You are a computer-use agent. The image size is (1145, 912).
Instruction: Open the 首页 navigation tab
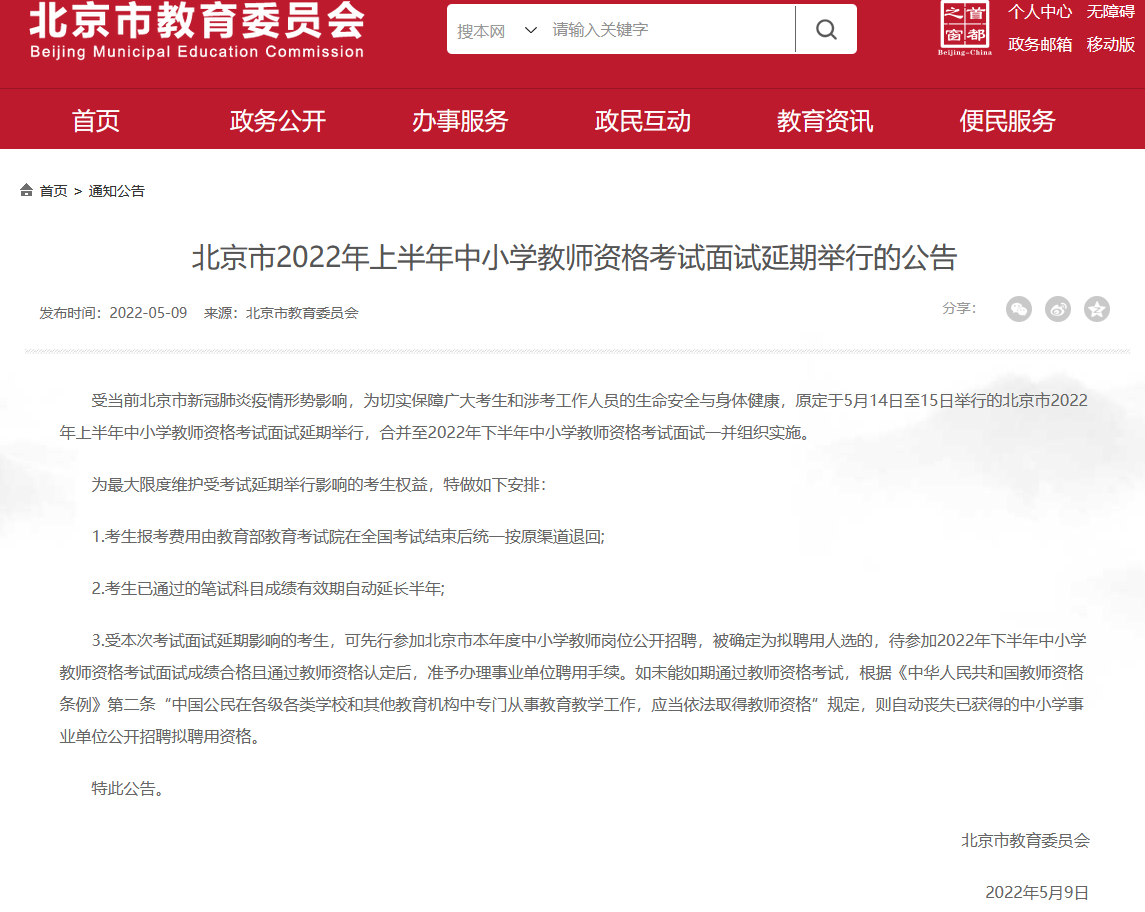(x=96, y=121)
